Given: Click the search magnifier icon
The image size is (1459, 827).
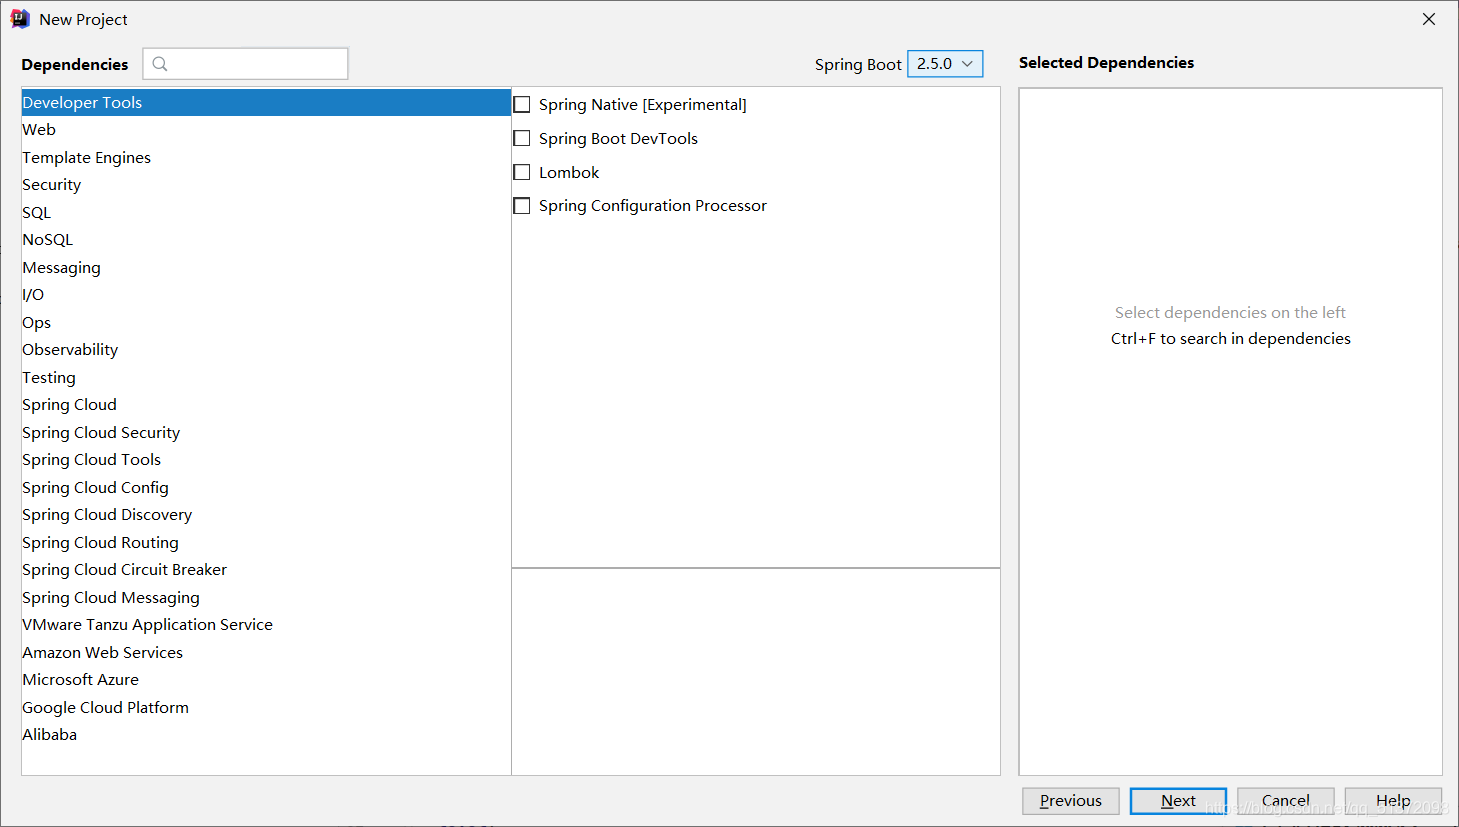Looking at the screenshot, I should pos(160,64).
